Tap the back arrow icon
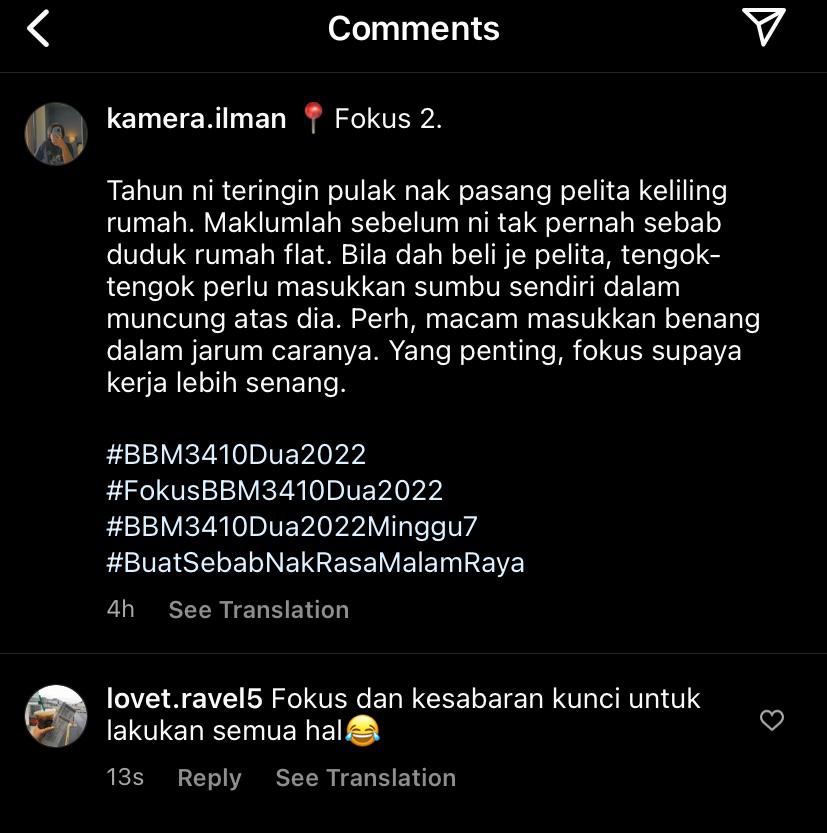827x833 pixels. [x=38, y=29]
